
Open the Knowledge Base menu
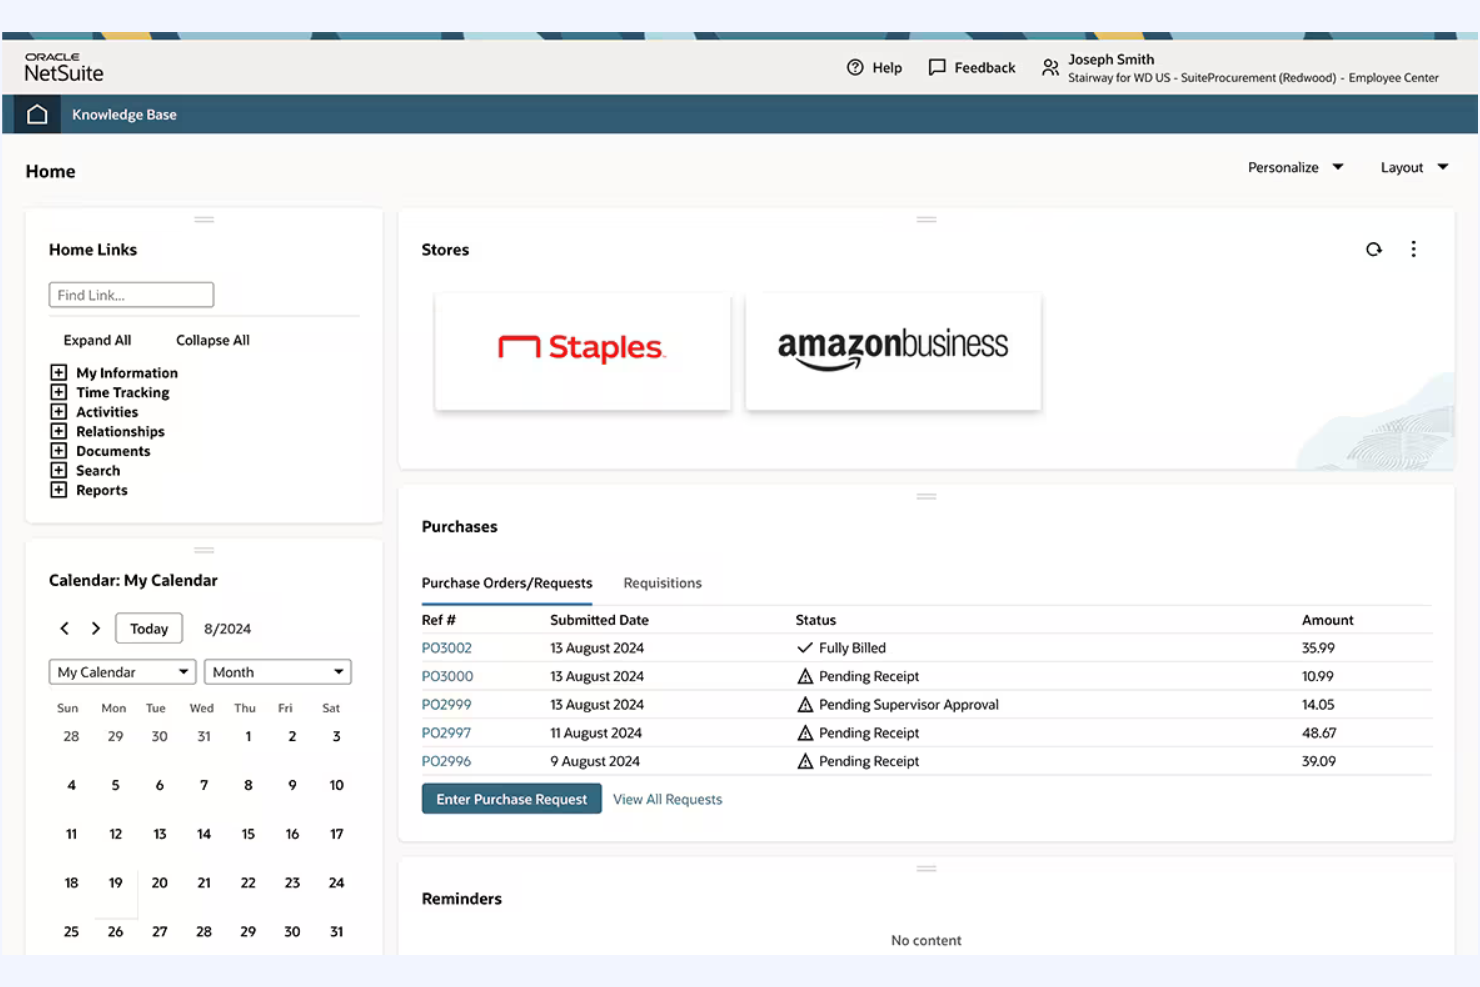(123, 114)
